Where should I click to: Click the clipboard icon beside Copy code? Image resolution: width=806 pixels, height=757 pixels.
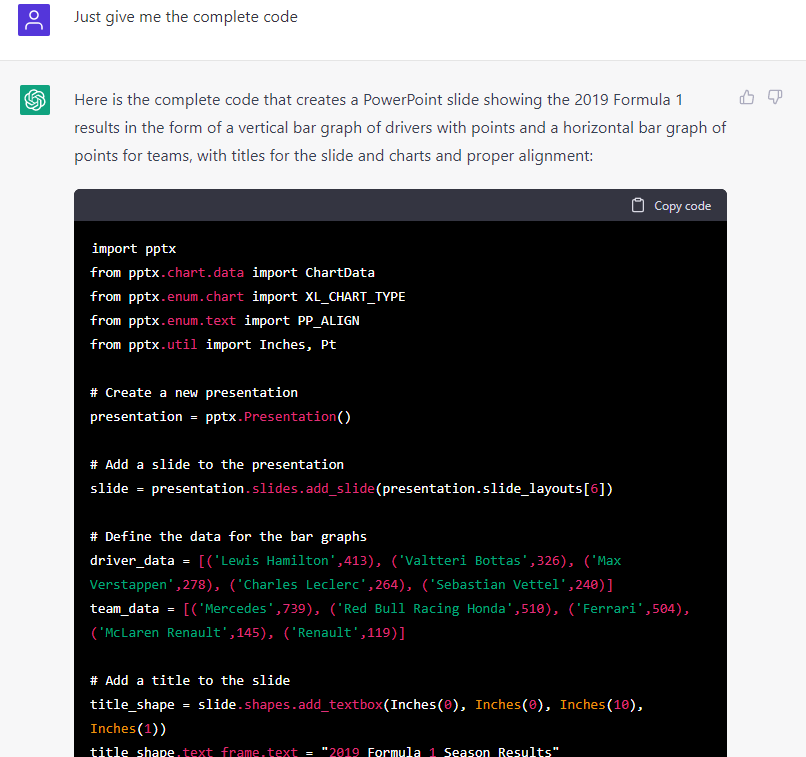[x=637, y=206]
